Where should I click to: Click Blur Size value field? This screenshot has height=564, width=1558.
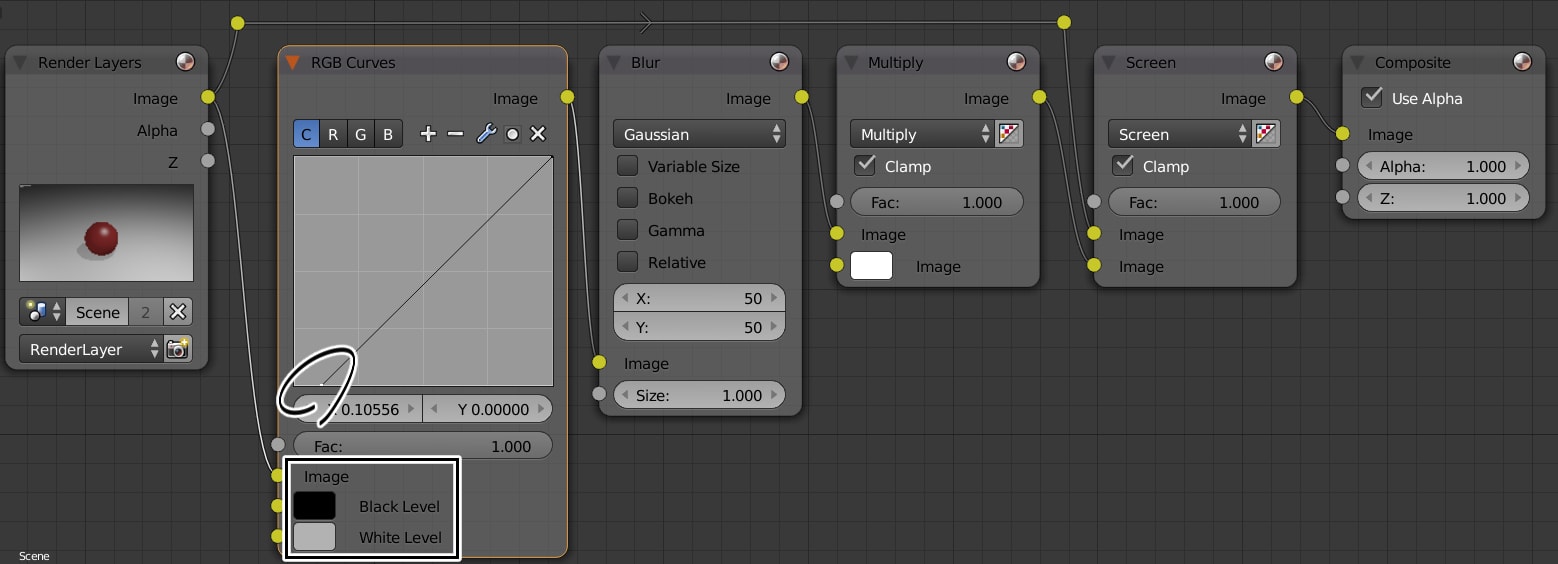click(699, 395)
